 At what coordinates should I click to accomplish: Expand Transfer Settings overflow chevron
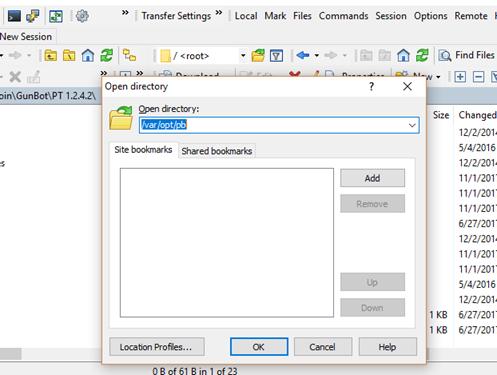[x=219, y=13]
